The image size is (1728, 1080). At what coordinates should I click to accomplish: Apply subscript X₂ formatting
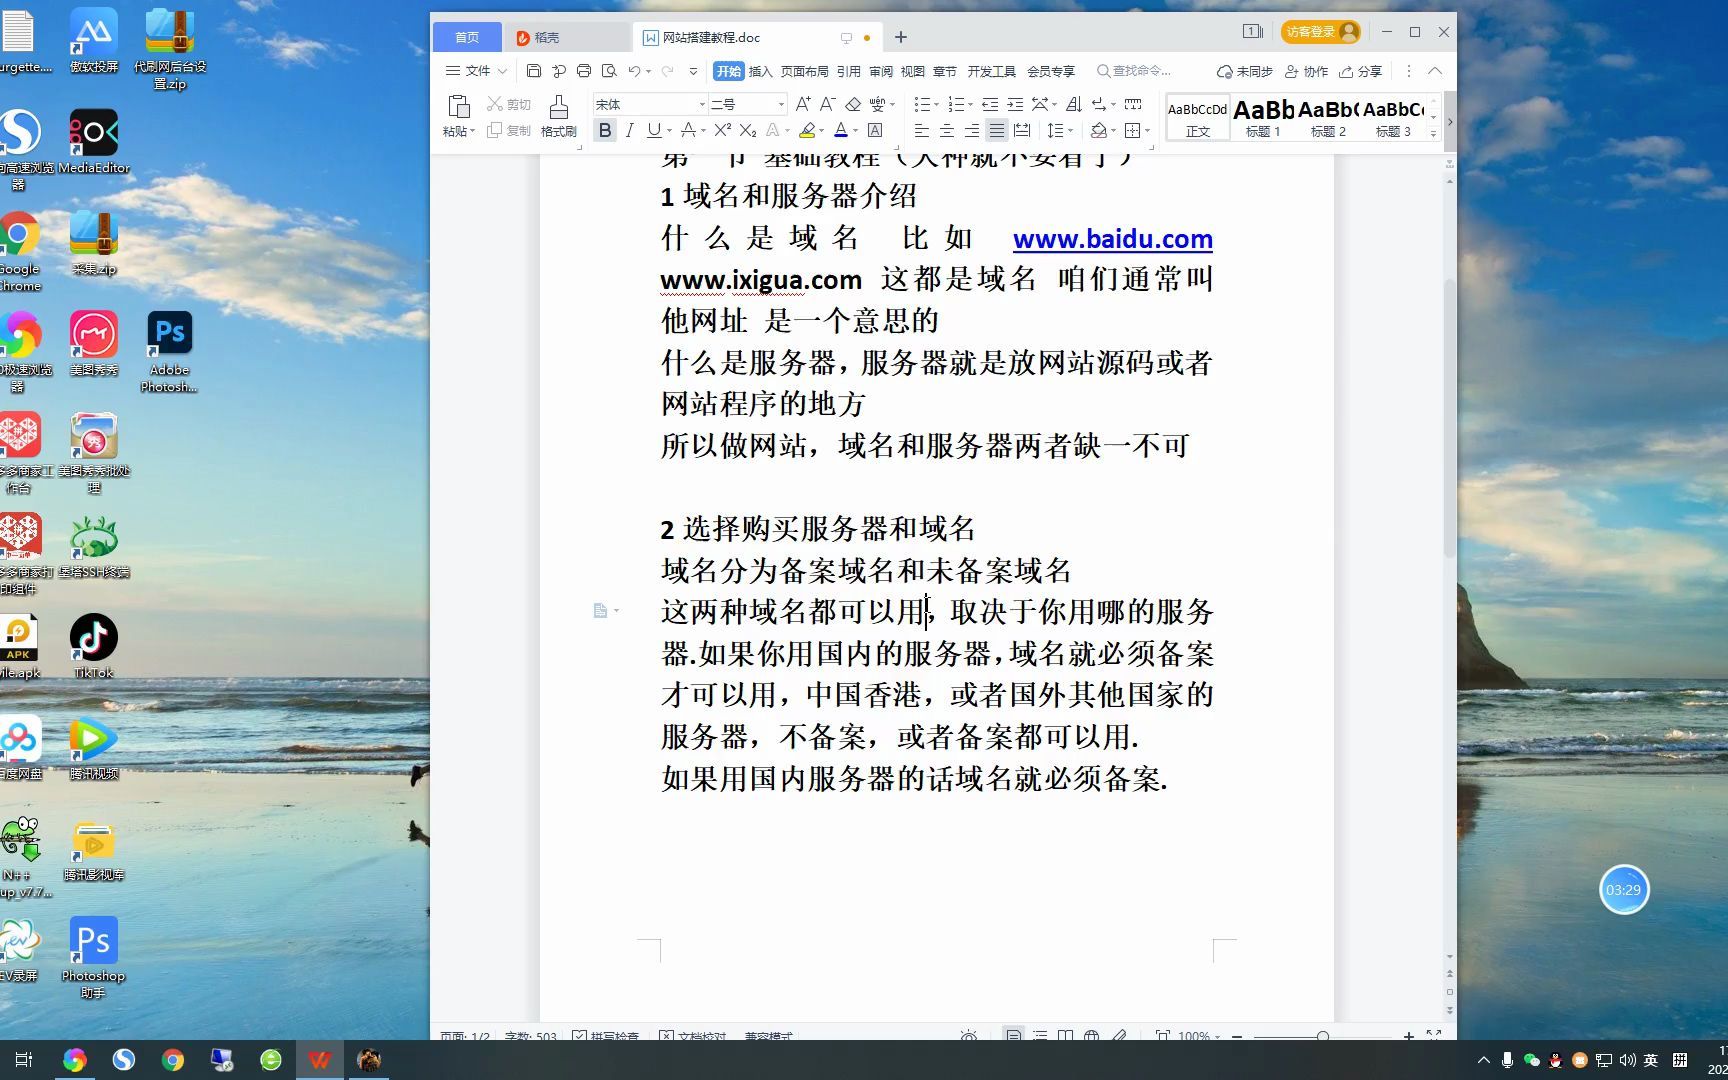pos(748,130)
